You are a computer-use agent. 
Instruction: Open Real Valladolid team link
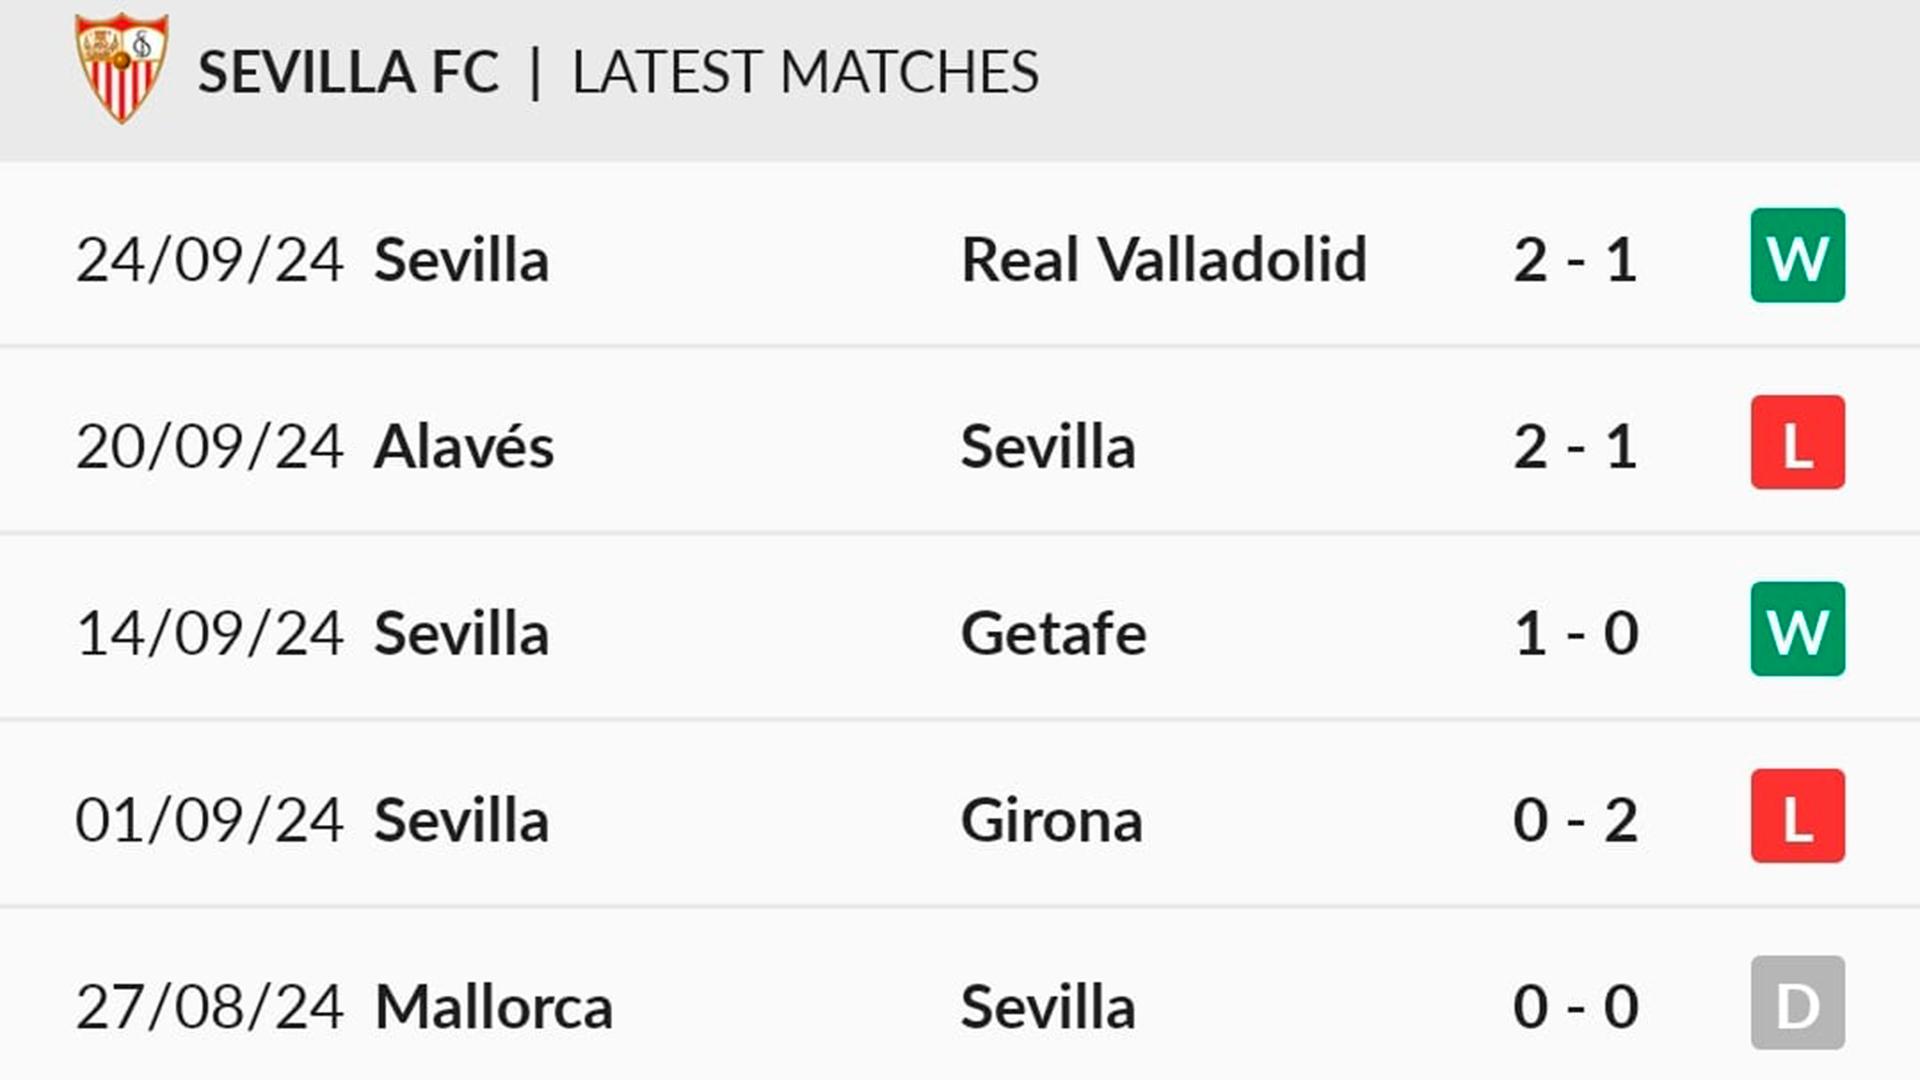[x=1163, y=260]
